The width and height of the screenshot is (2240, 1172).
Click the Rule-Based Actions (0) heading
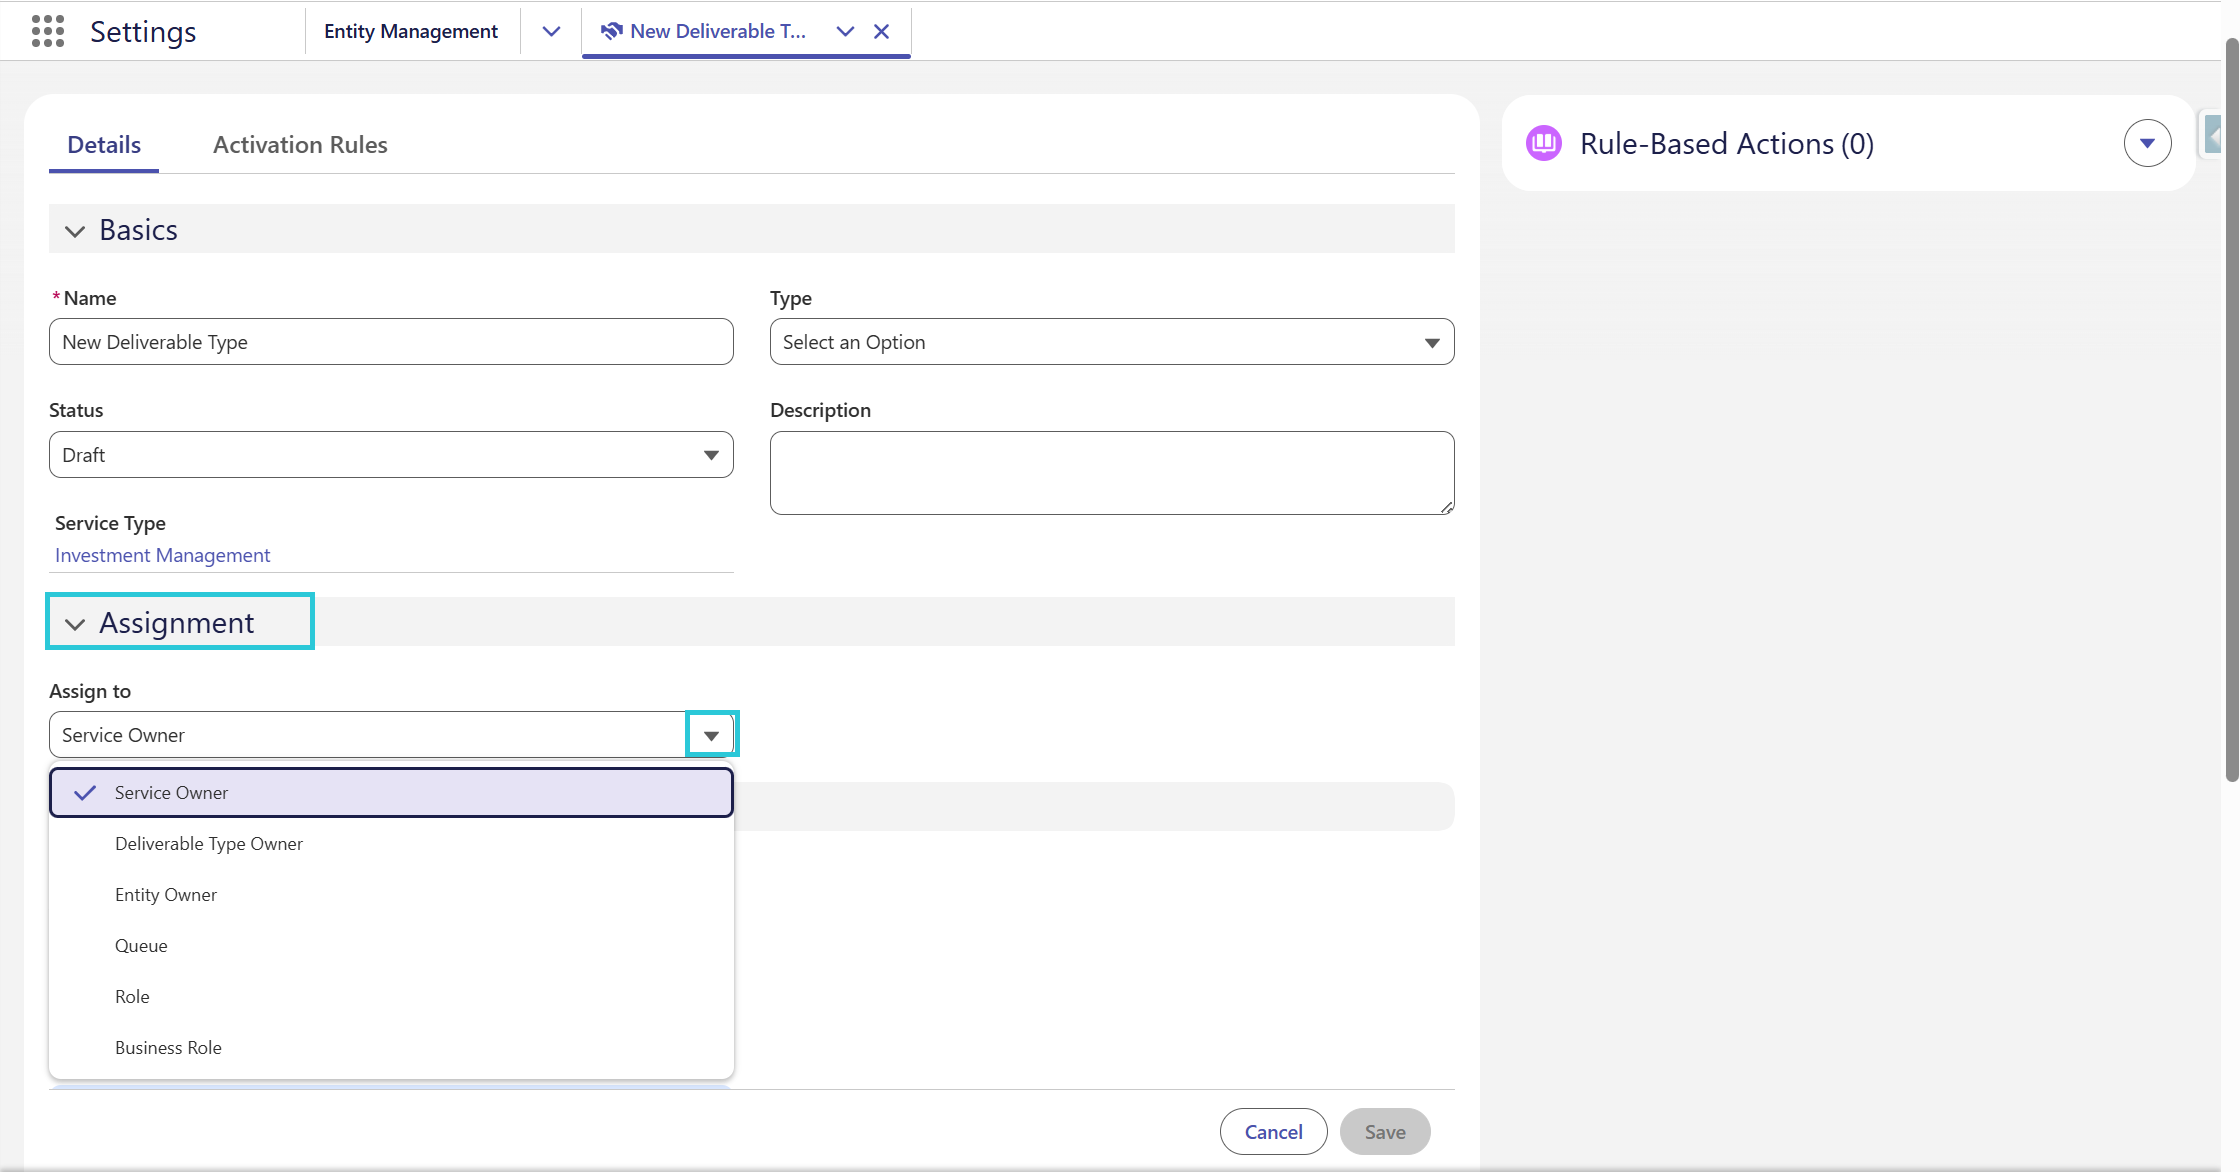[x=1727, y=143]
